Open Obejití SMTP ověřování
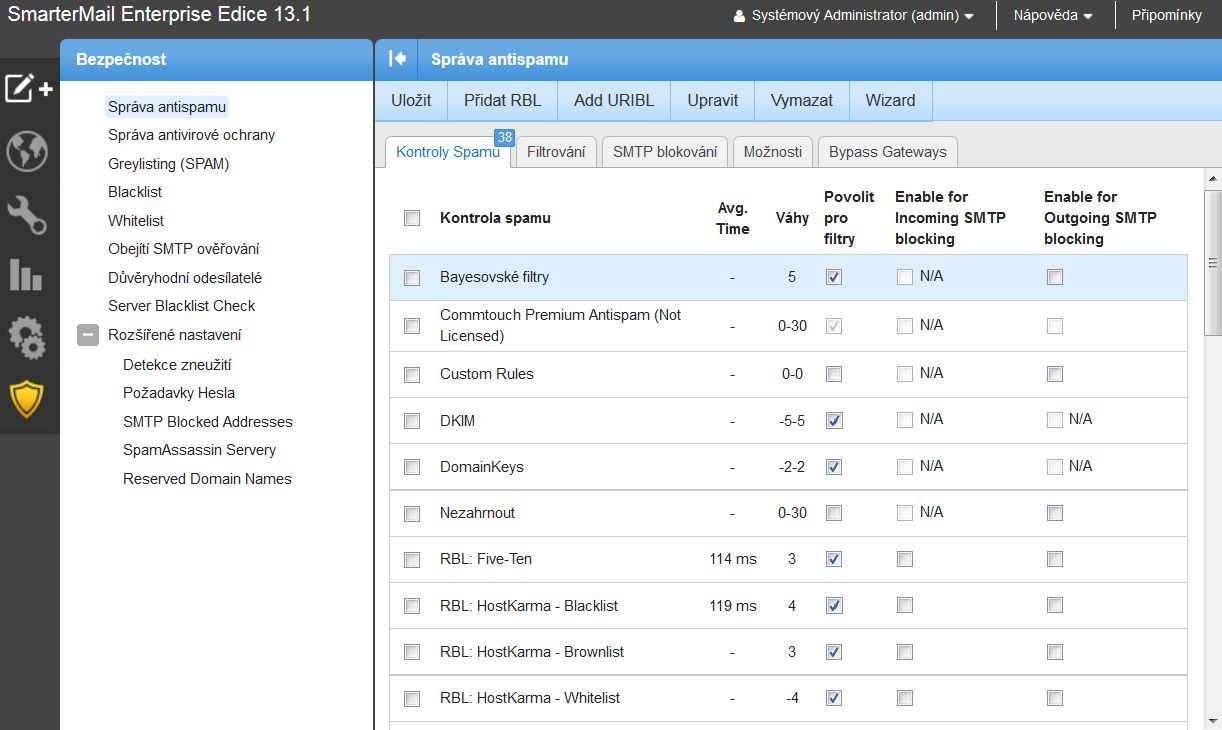This screenshot has height=730, width=1222. (x=184, y=249)
